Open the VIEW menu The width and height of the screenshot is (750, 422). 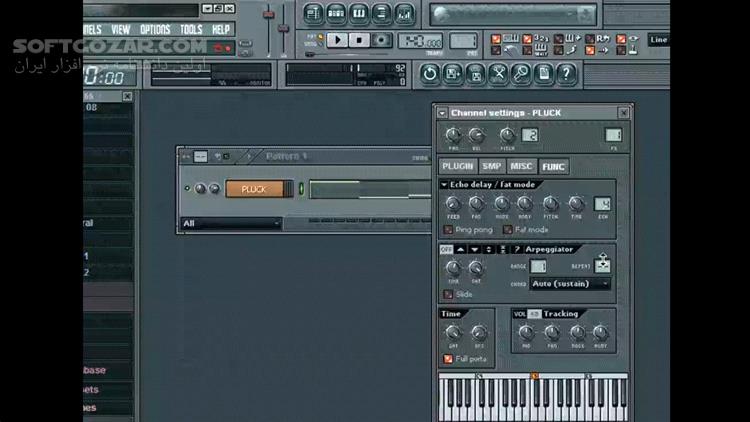point(121,30)
